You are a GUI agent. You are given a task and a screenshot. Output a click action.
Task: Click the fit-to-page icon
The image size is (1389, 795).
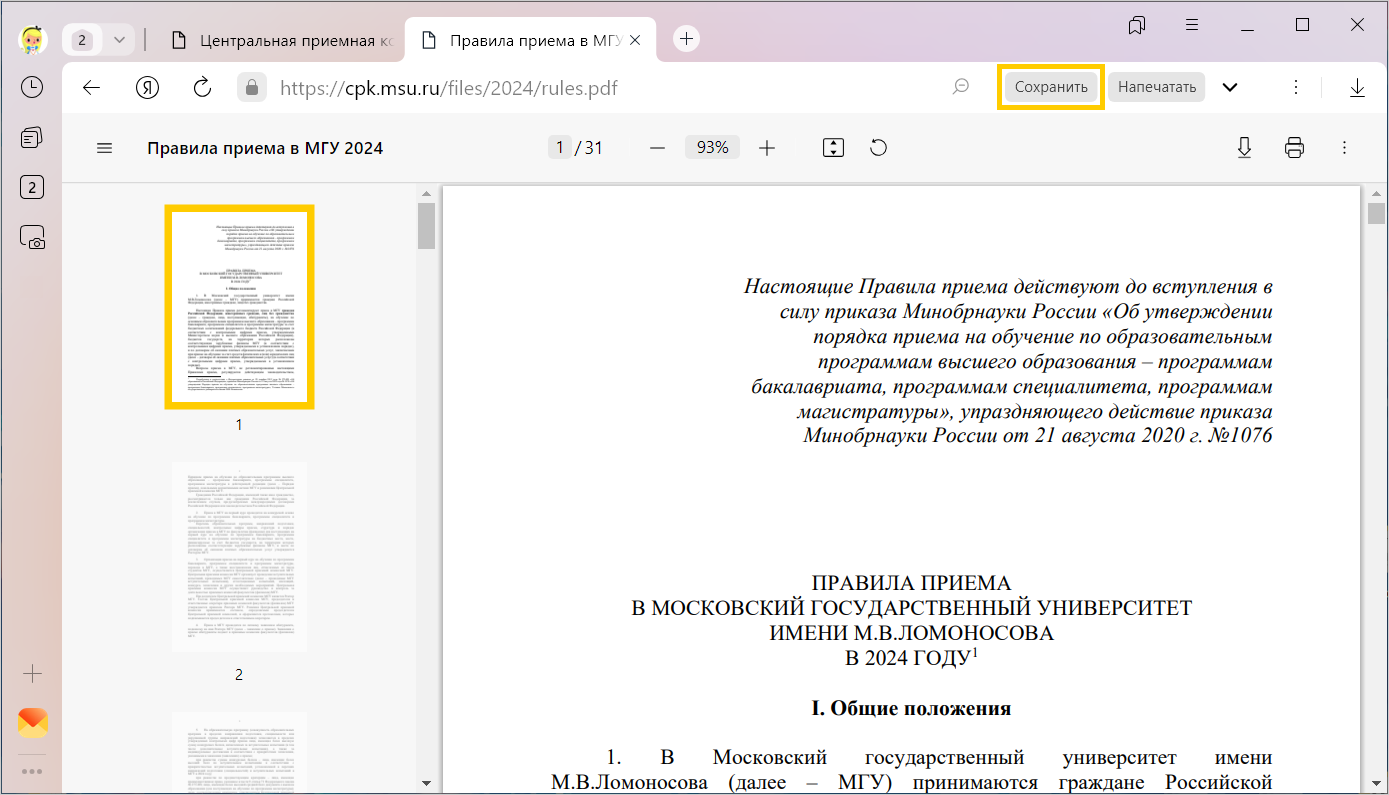tap(833, 148)
